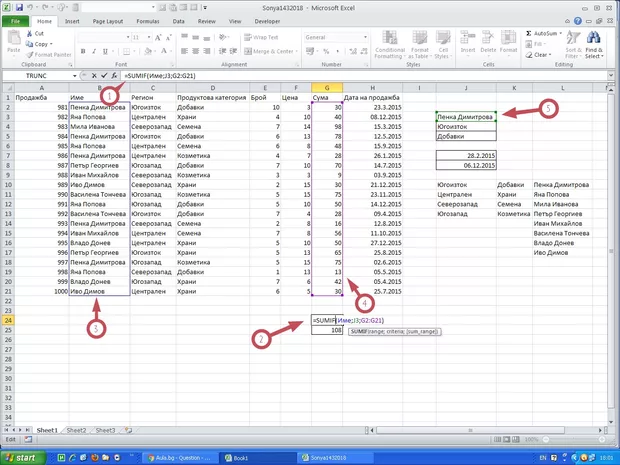Click cell J3 containing Пенка Димитрова
620x465 pixels.
pos(465,116)
